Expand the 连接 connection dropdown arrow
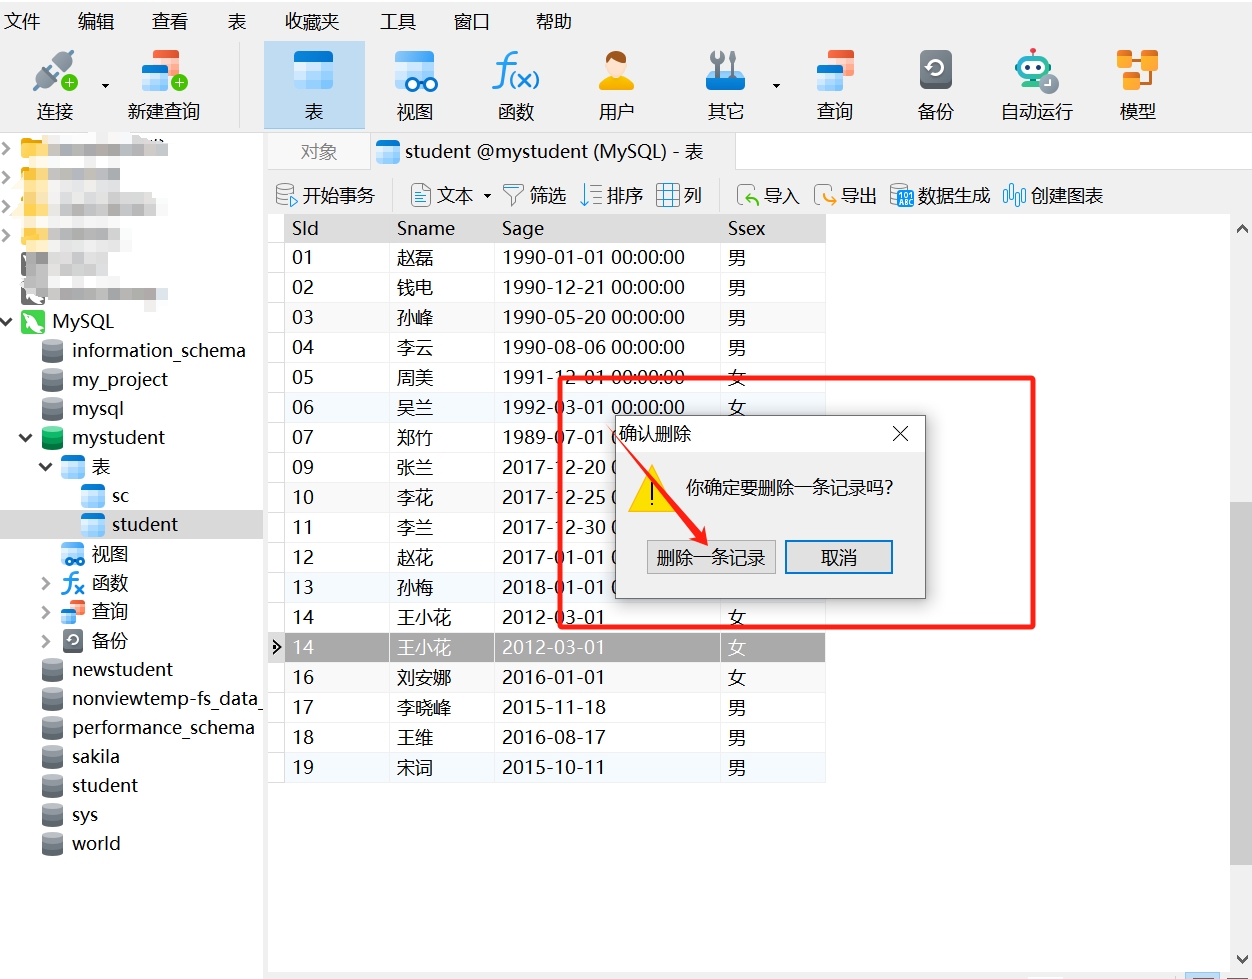Screen dimensions: 1252x979 [105, 86]
